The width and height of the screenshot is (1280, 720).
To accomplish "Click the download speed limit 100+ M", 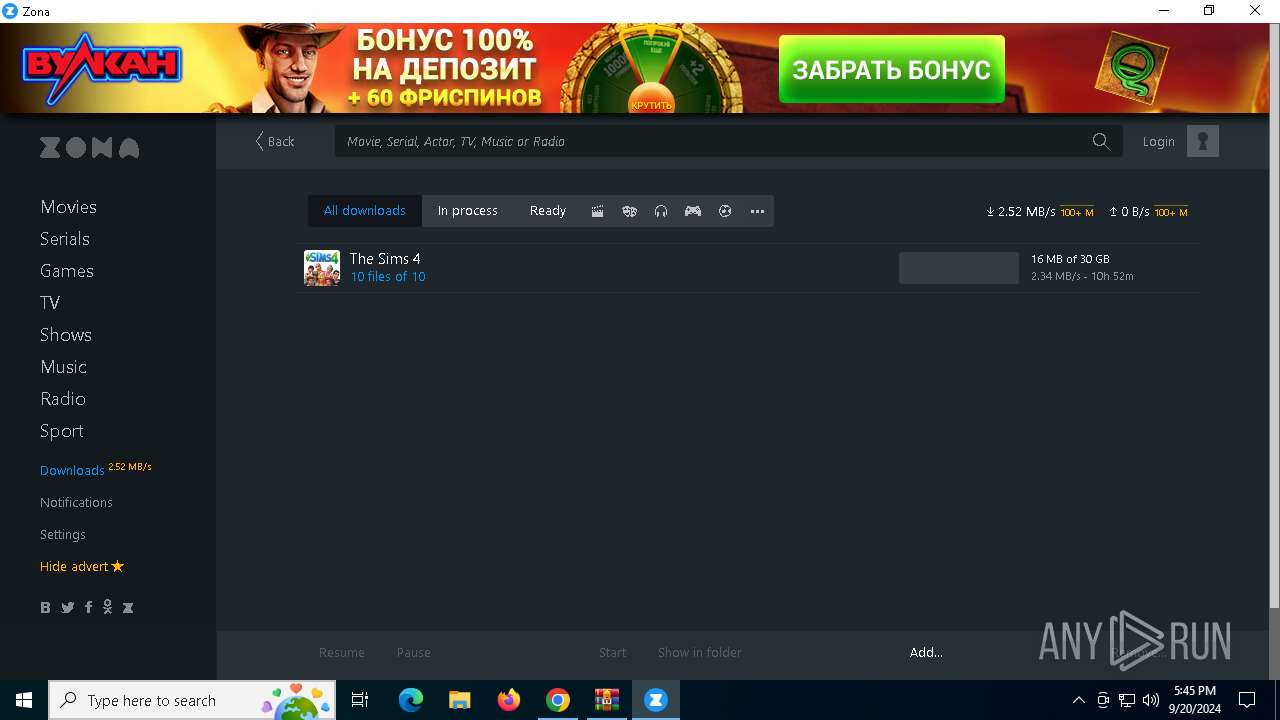I will coord(1077,212).
